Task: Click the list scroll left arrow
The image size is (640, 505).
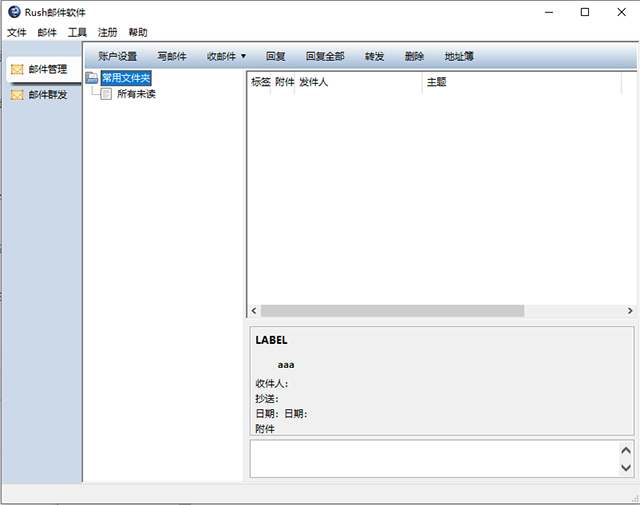Action: (x=254, y=311)
